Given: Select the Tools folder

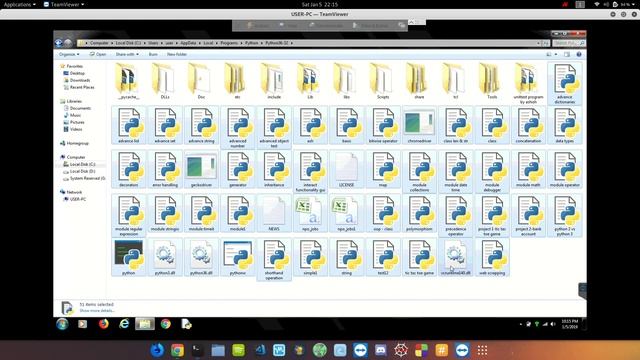Looking at the screenshot, I should [x=492, y=81].
